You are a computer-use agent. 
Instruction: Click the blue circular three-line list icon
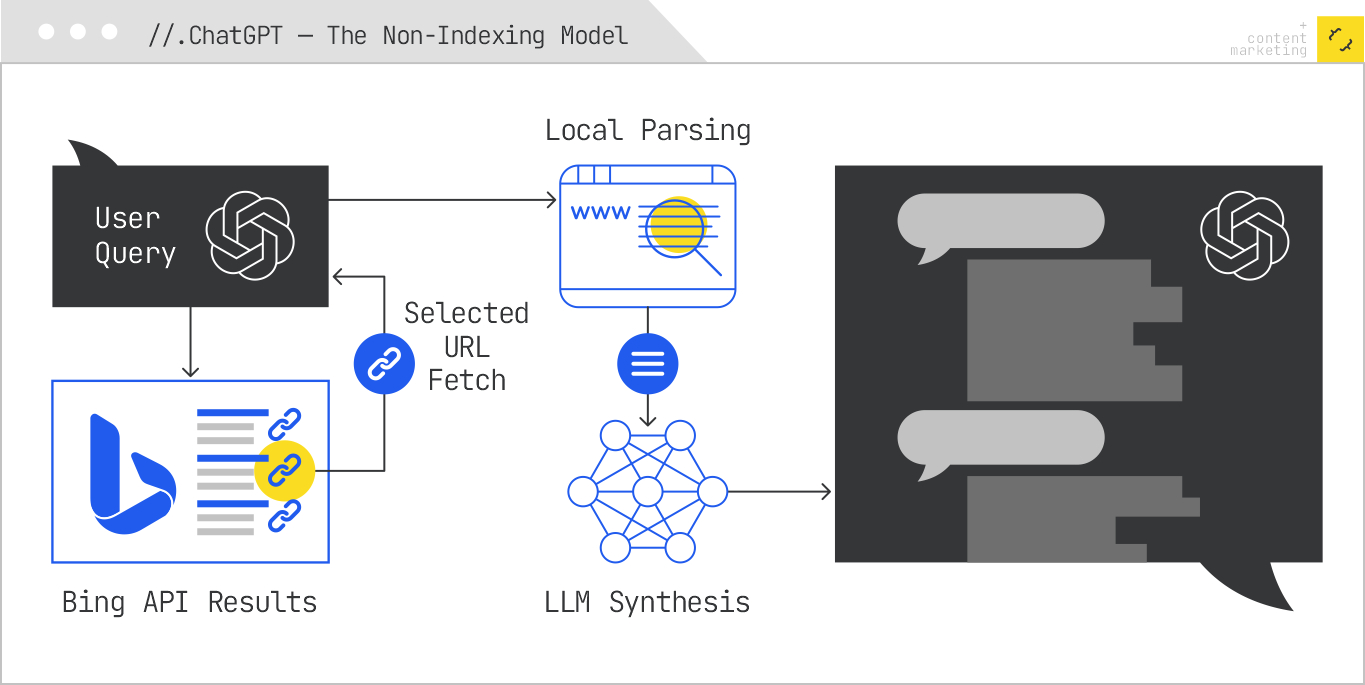[647, 363]
